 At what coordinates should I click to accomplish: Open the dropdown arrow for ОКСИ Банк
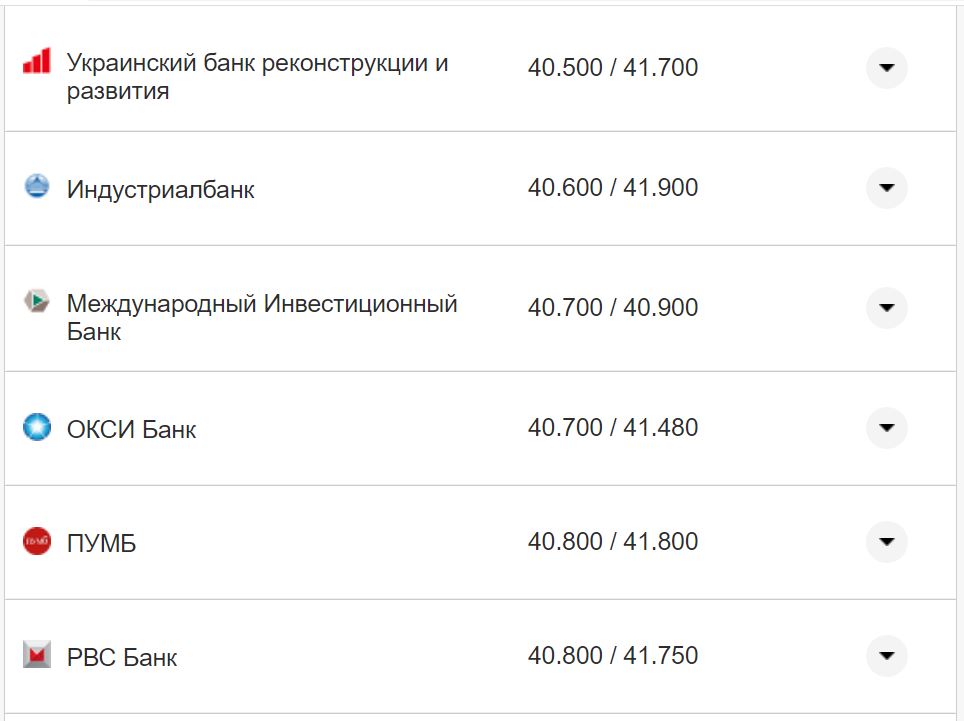886,428
